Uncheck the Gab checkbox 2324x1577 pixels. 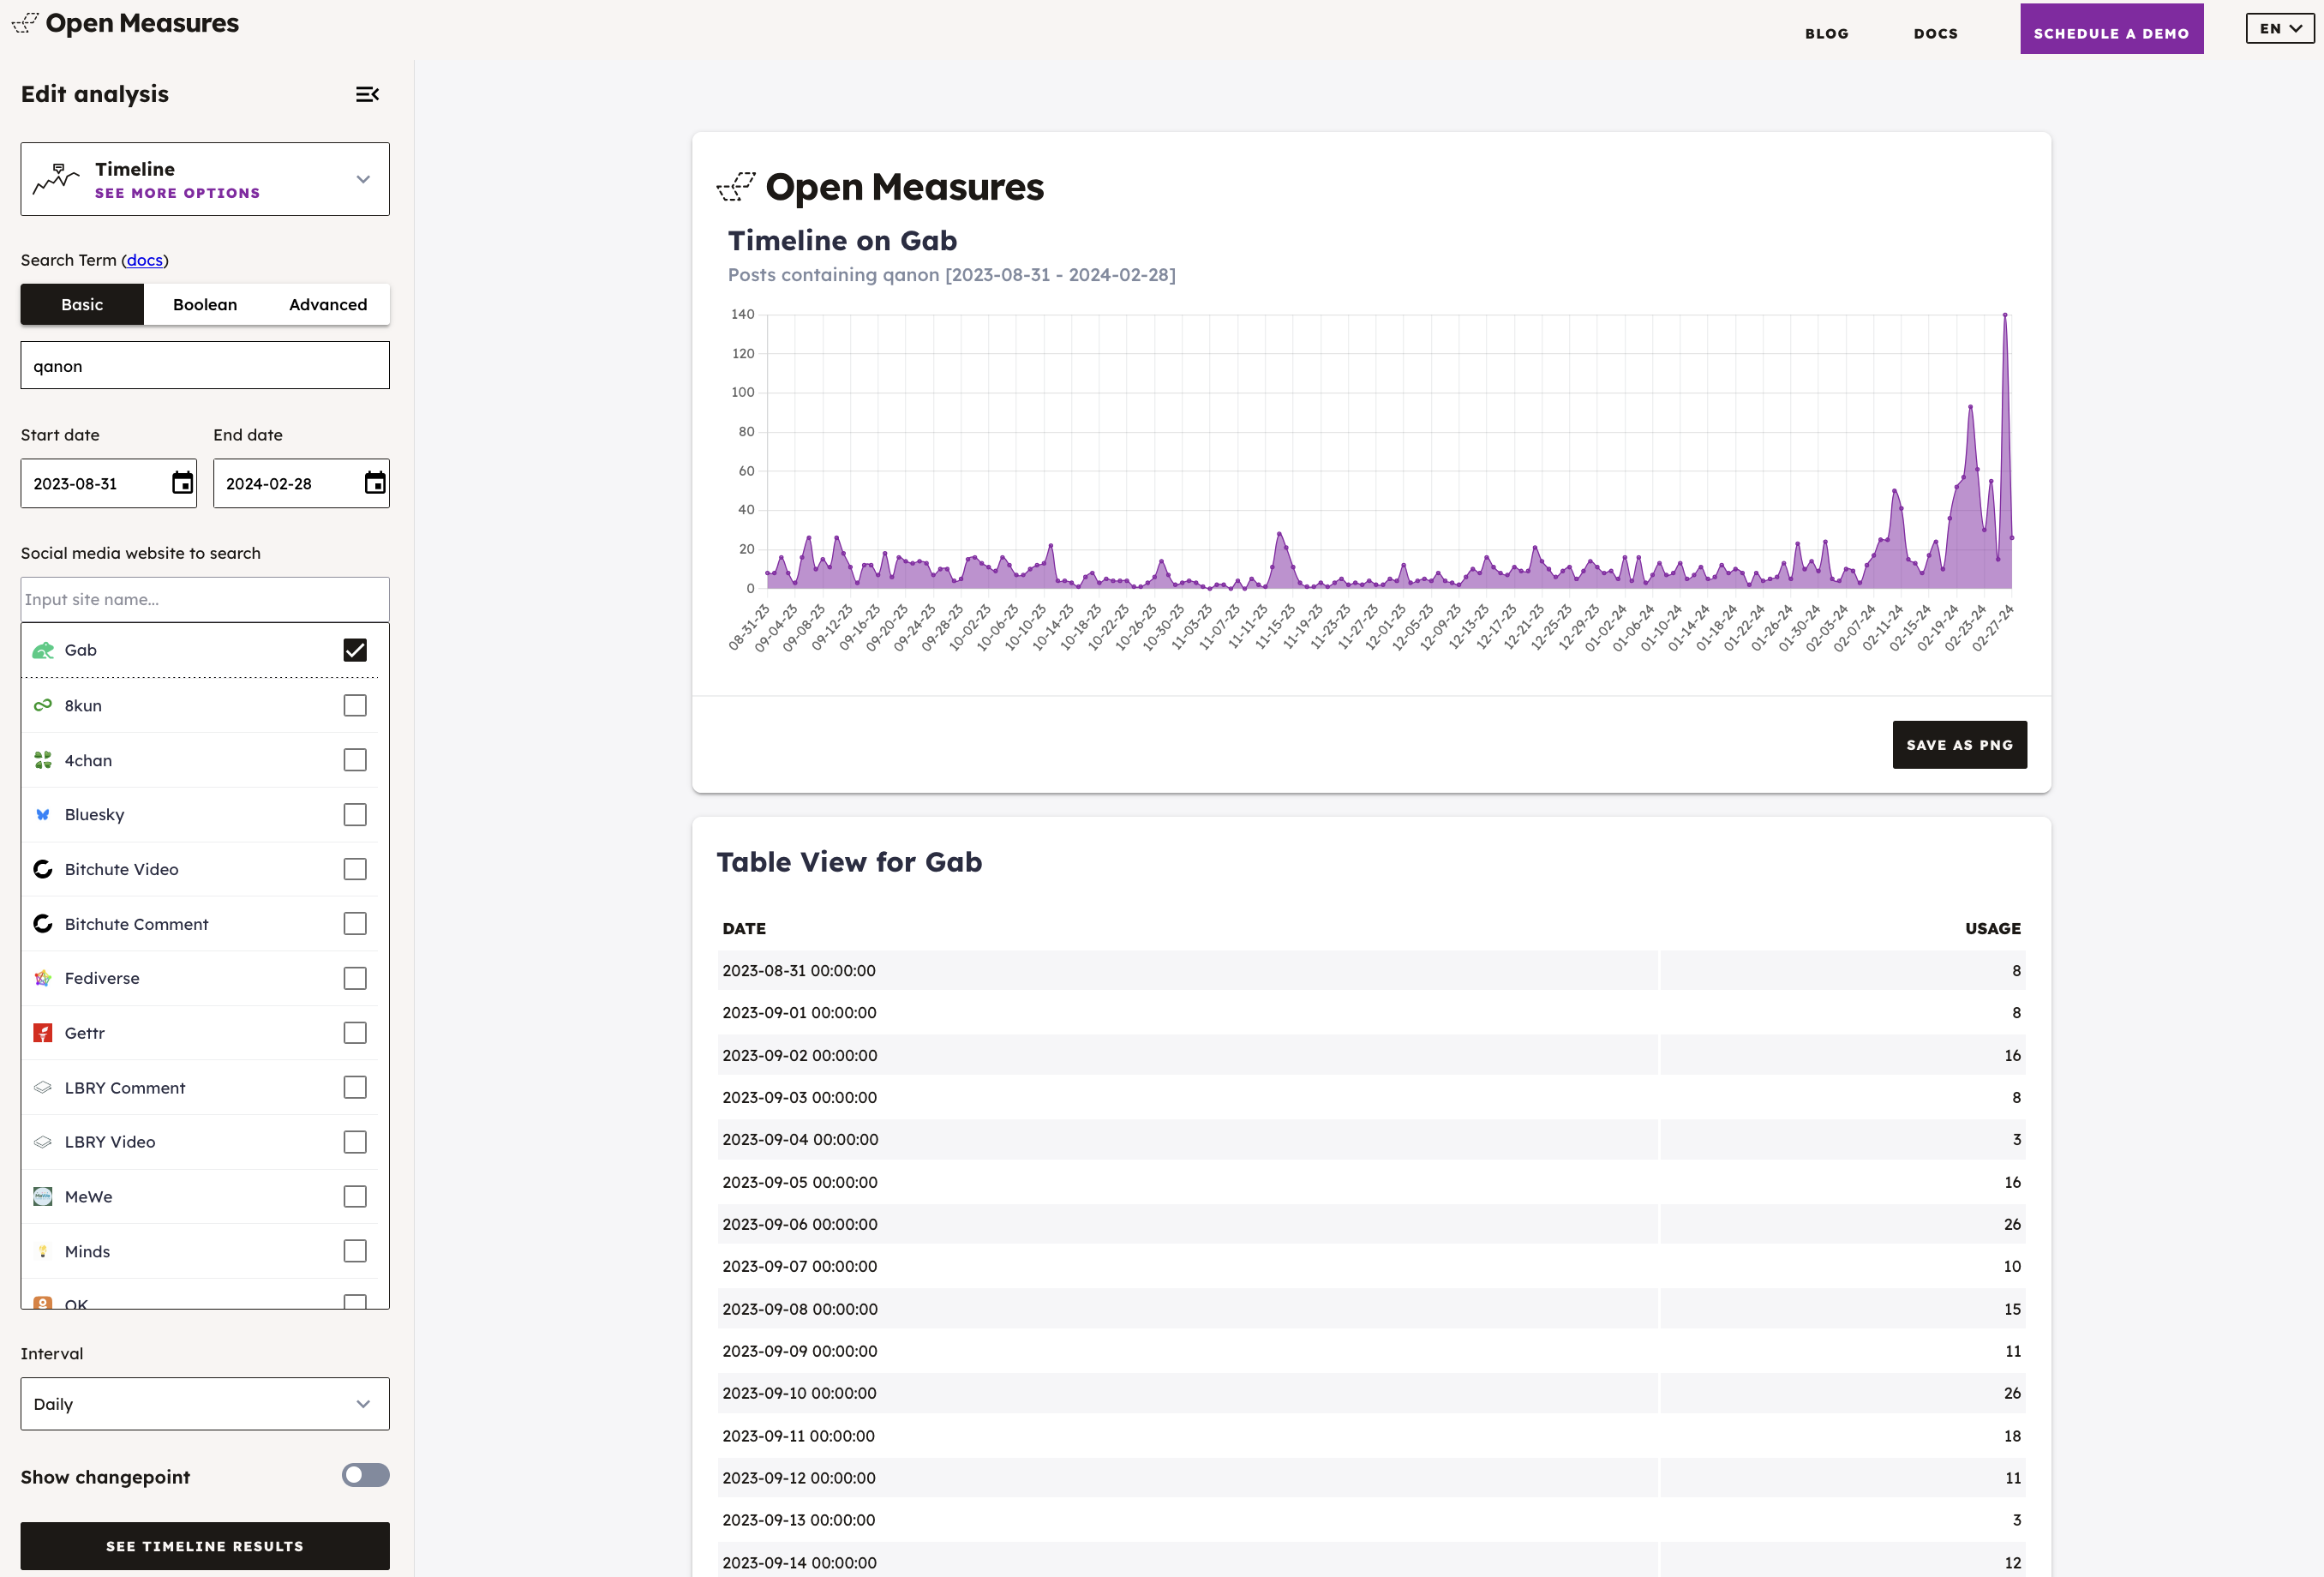[355, 650]
